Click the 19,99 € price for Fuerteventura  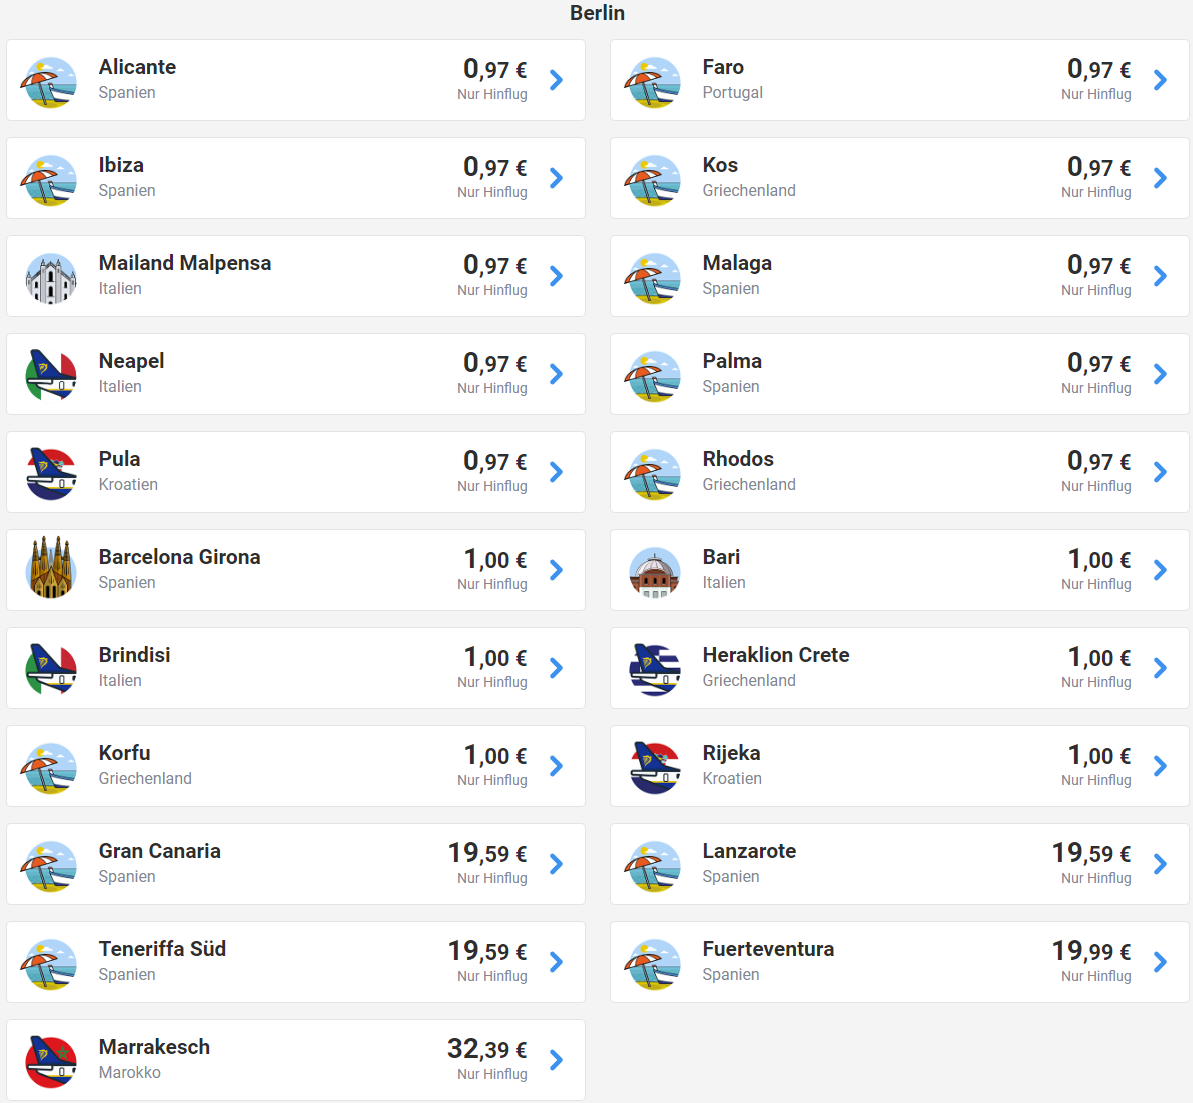tap(1091, 951)
